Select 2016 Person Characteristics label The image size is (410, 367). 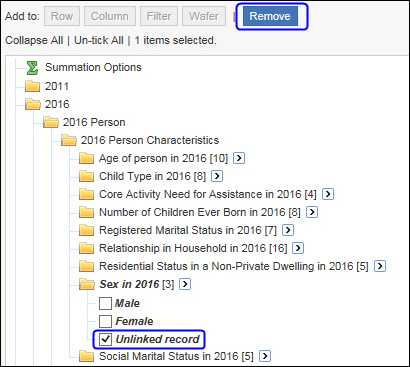(x=150, y=140)
